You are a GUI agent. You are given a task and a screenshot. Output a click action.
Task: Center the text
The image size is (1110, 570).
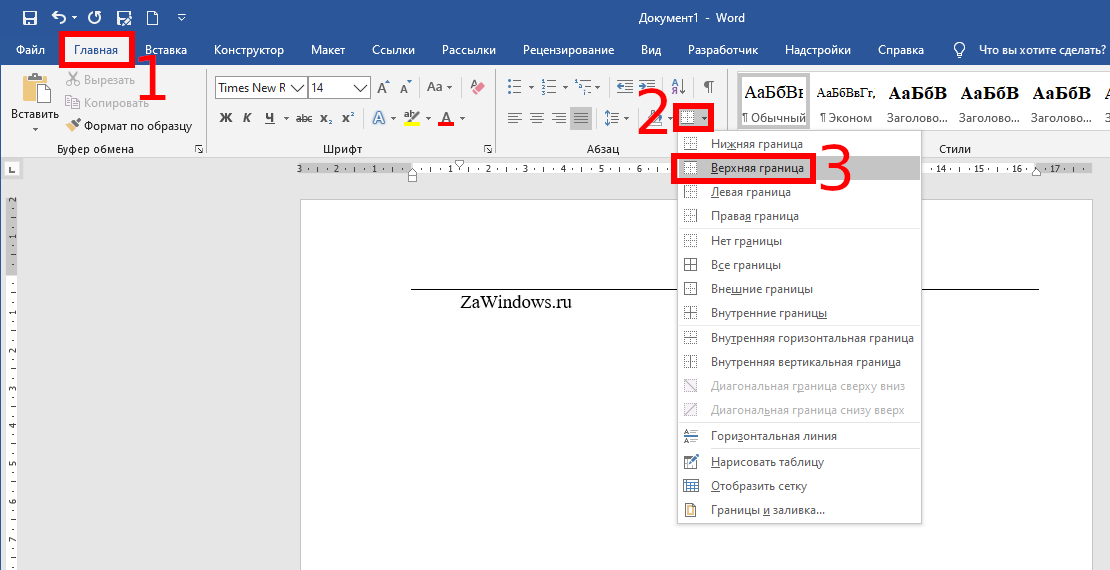(537, 118)
